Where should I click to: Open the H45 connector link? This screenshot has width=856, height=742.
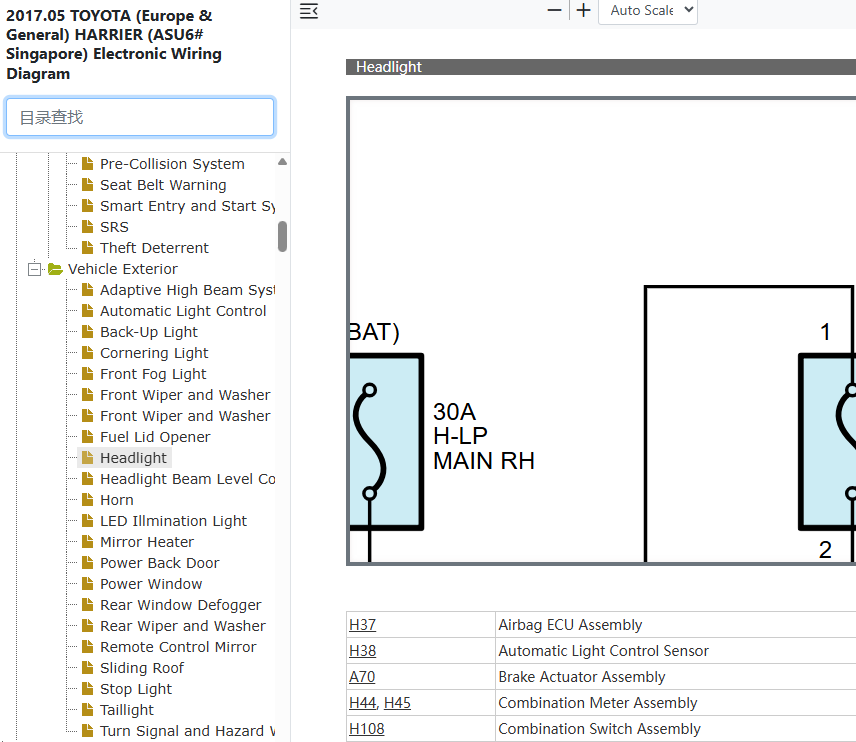(x=397, y=703)
